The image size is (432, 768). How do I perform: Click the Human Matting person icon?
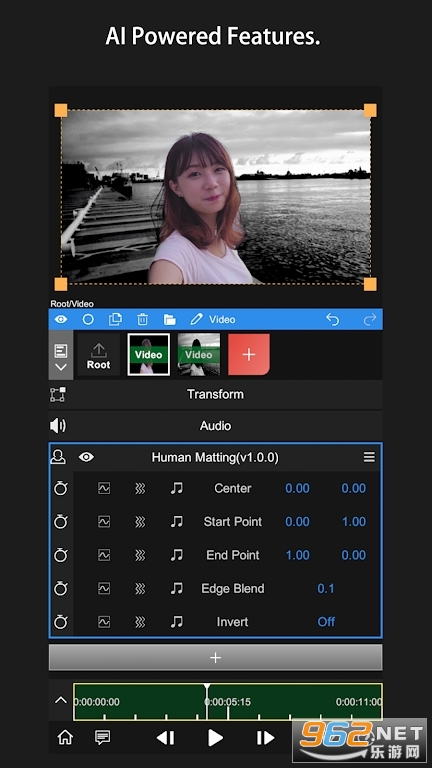point(58,457)
